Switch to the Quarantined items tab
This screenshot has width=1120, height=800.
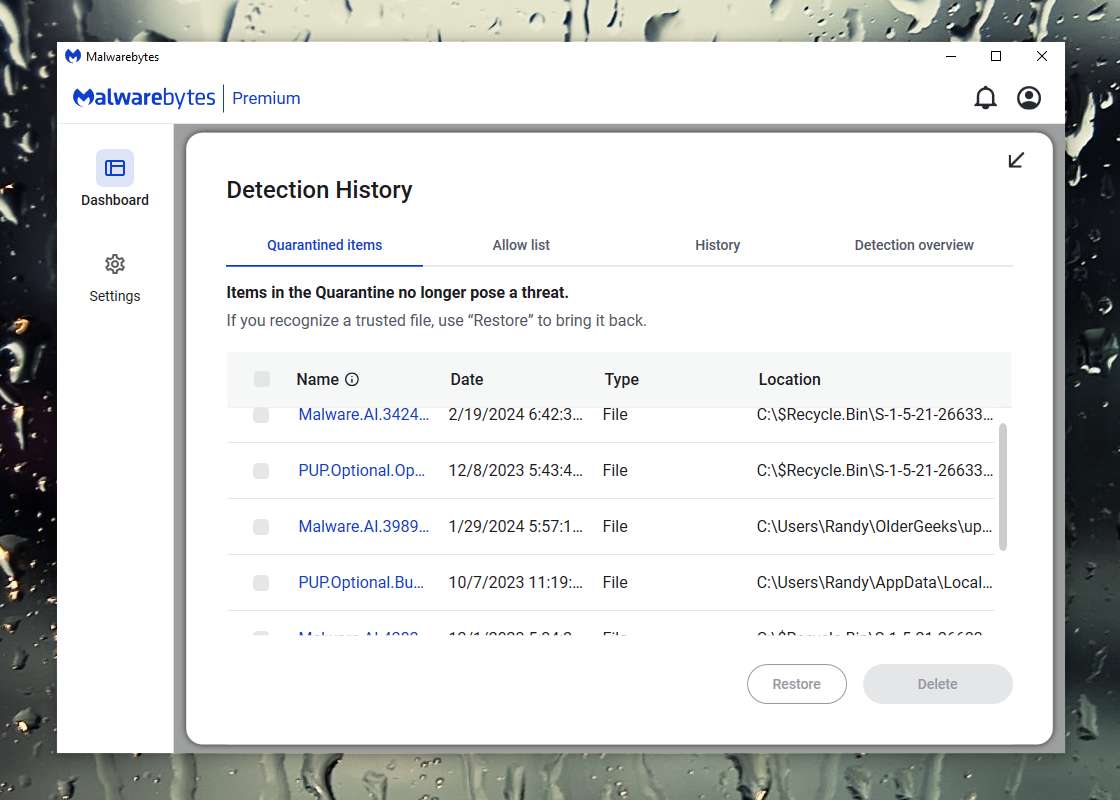(324, 245)
